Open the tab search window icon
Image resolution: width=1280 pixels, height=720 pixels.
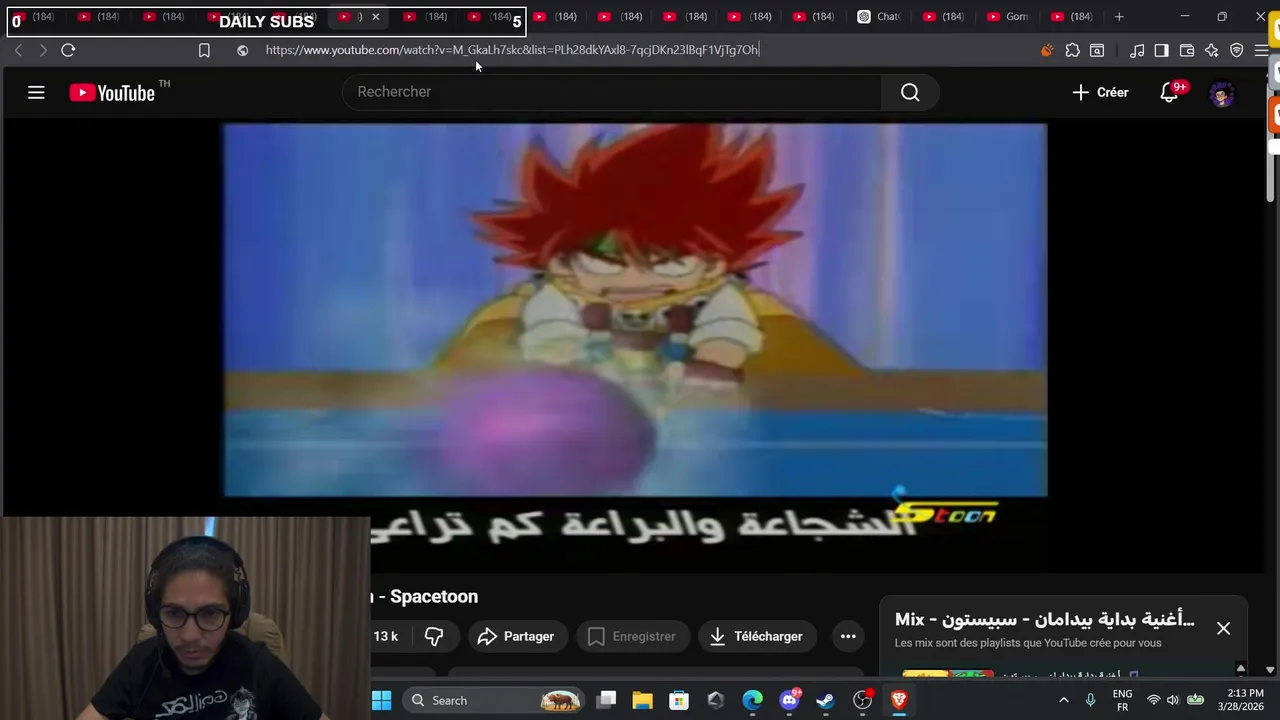1097,50
